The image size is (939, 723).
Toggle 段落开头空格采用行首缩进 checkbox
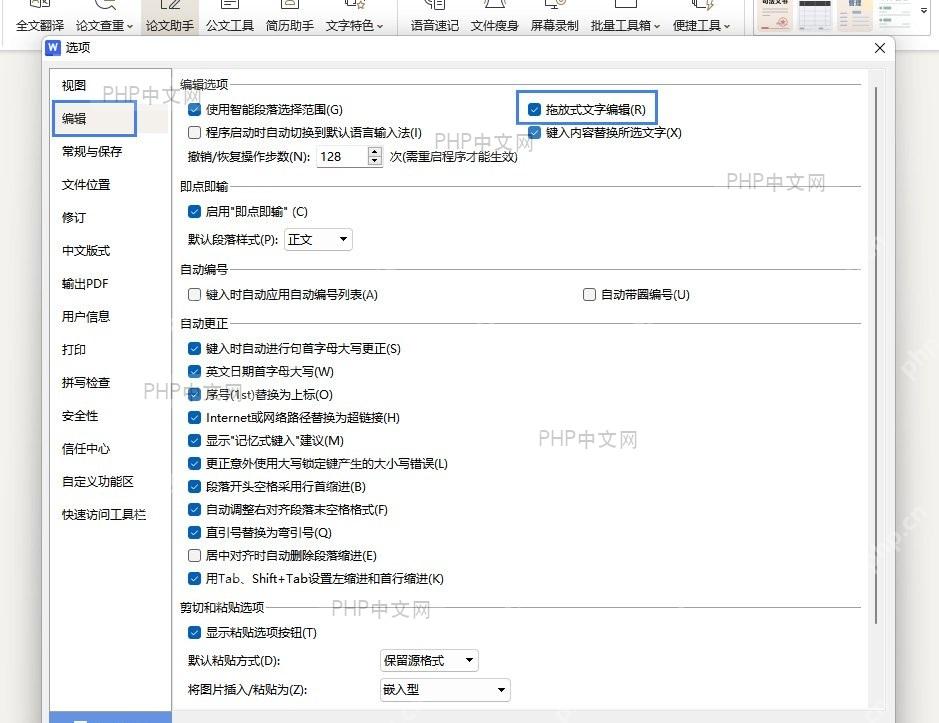[x=194, y=486]
